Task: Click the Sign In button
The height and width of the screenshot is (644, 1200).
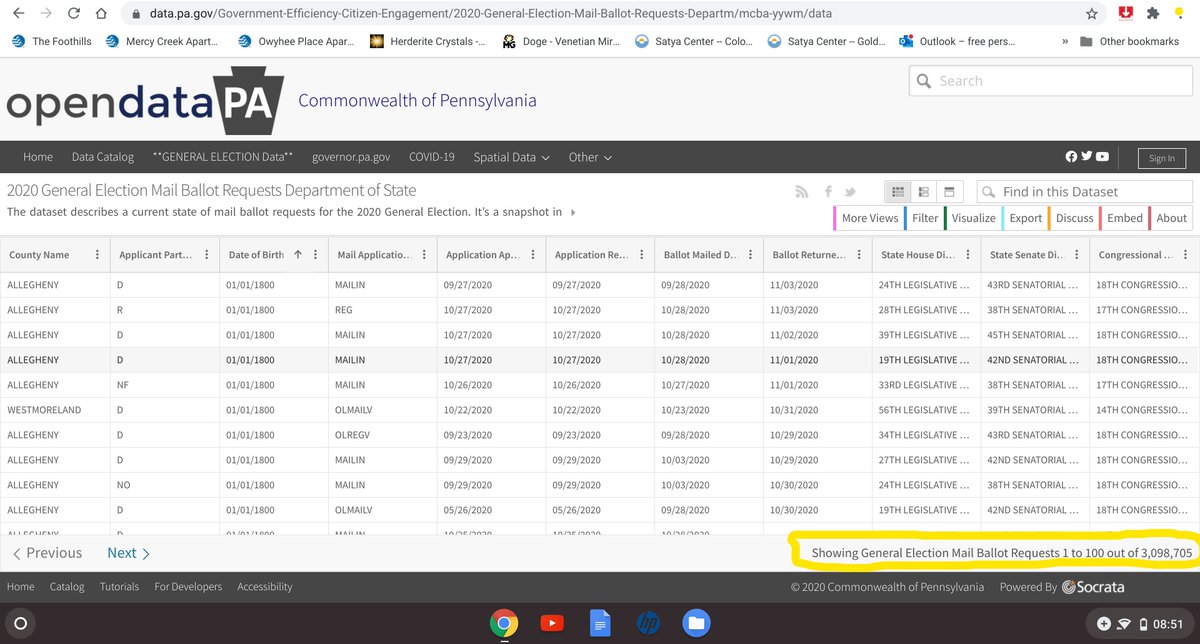Action: [x=1161, y=158]
